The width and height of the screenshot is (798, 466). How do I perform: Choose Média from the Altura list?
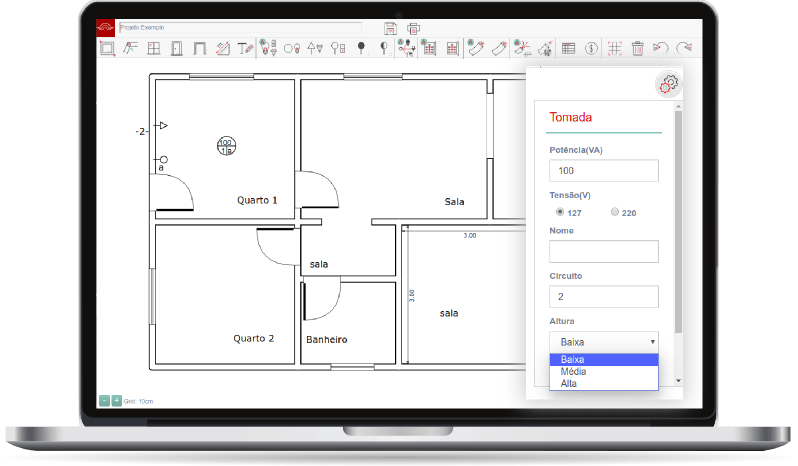click(604, 372)
